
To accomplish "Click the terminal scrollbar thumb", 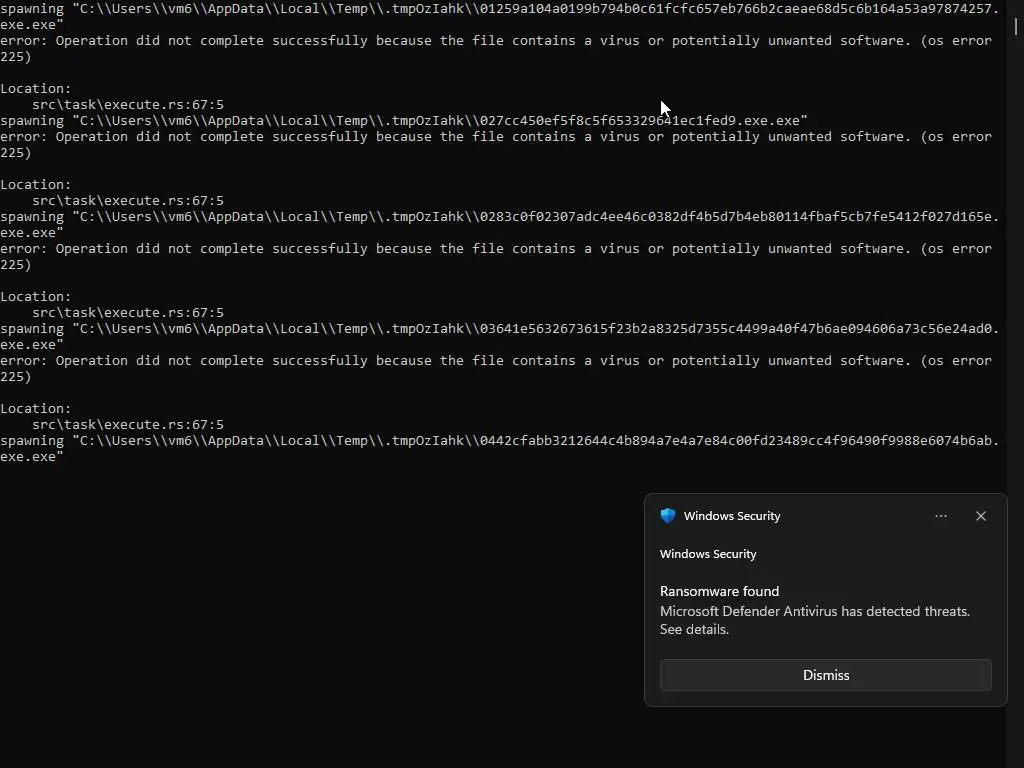I will [1016, 26].
